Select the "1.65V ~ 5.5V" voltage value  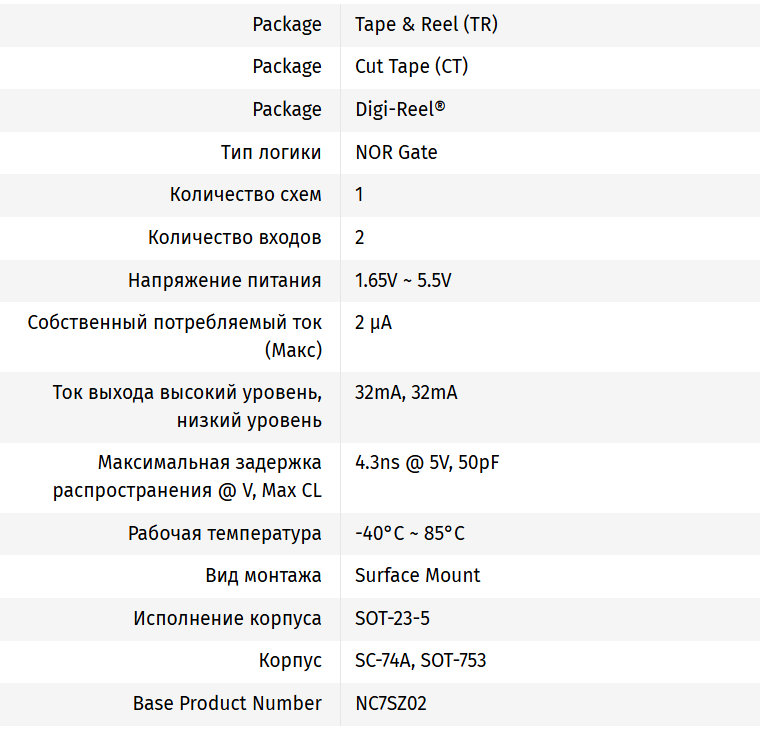pyautogui.click(x=403, y=280)
